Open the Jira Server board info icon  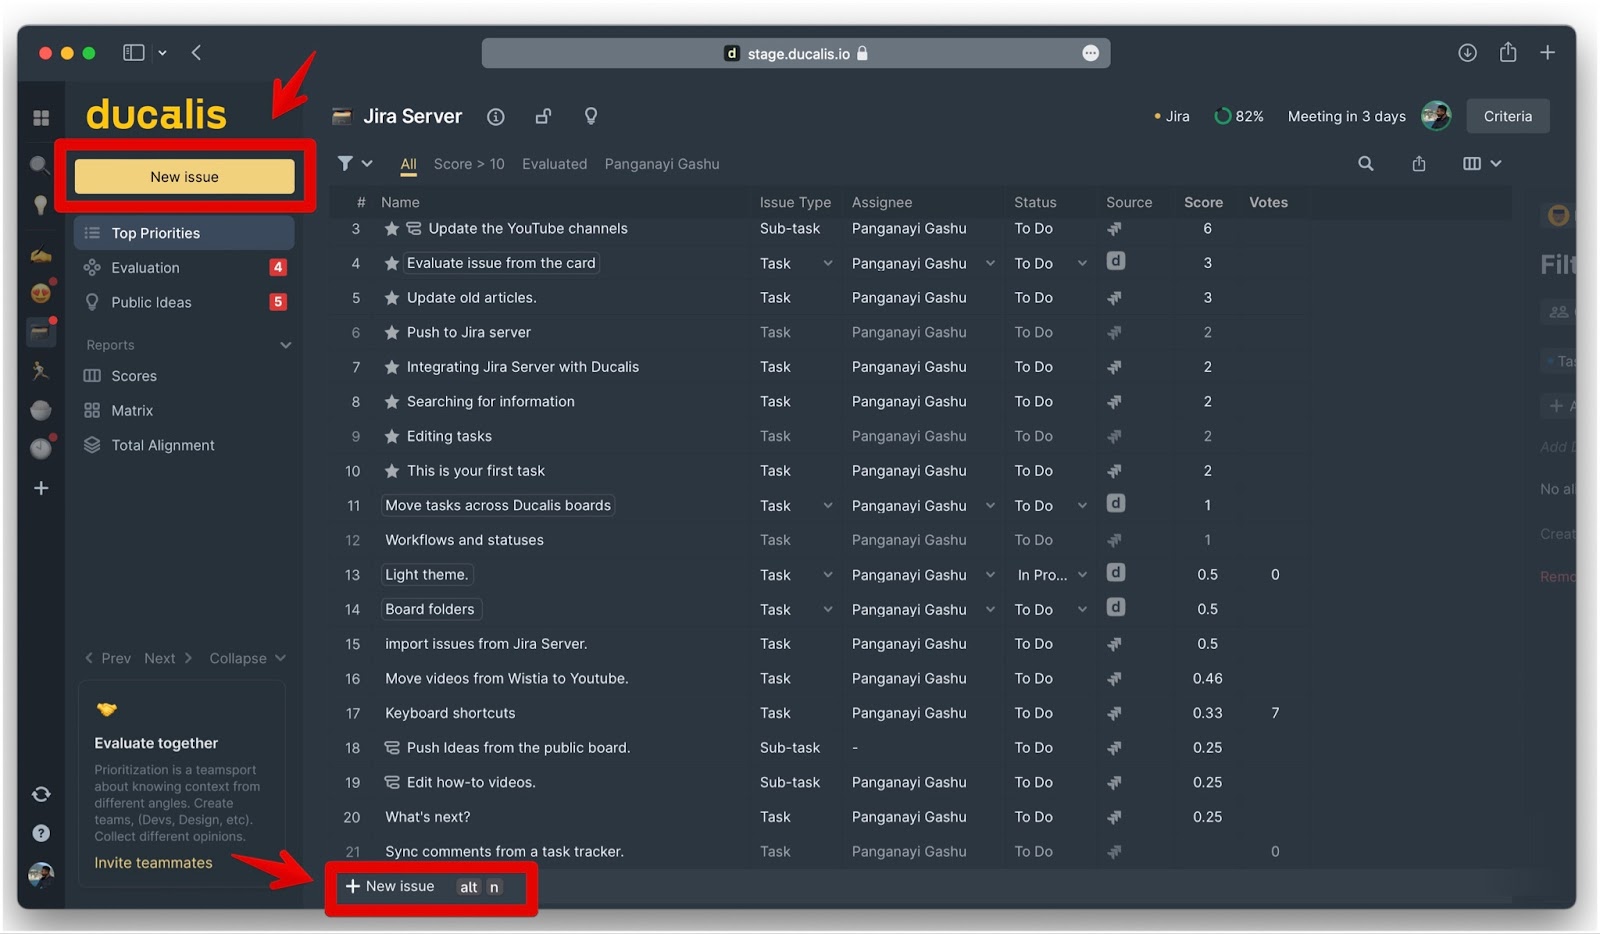495,117
